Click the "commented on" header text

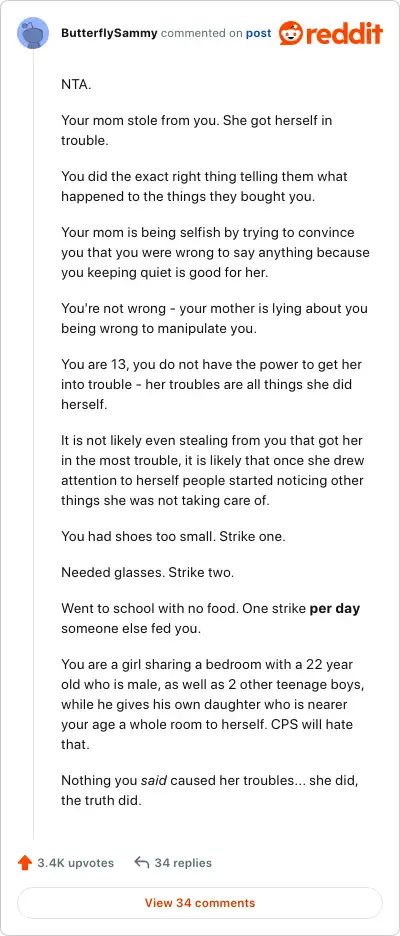(202, 33)
